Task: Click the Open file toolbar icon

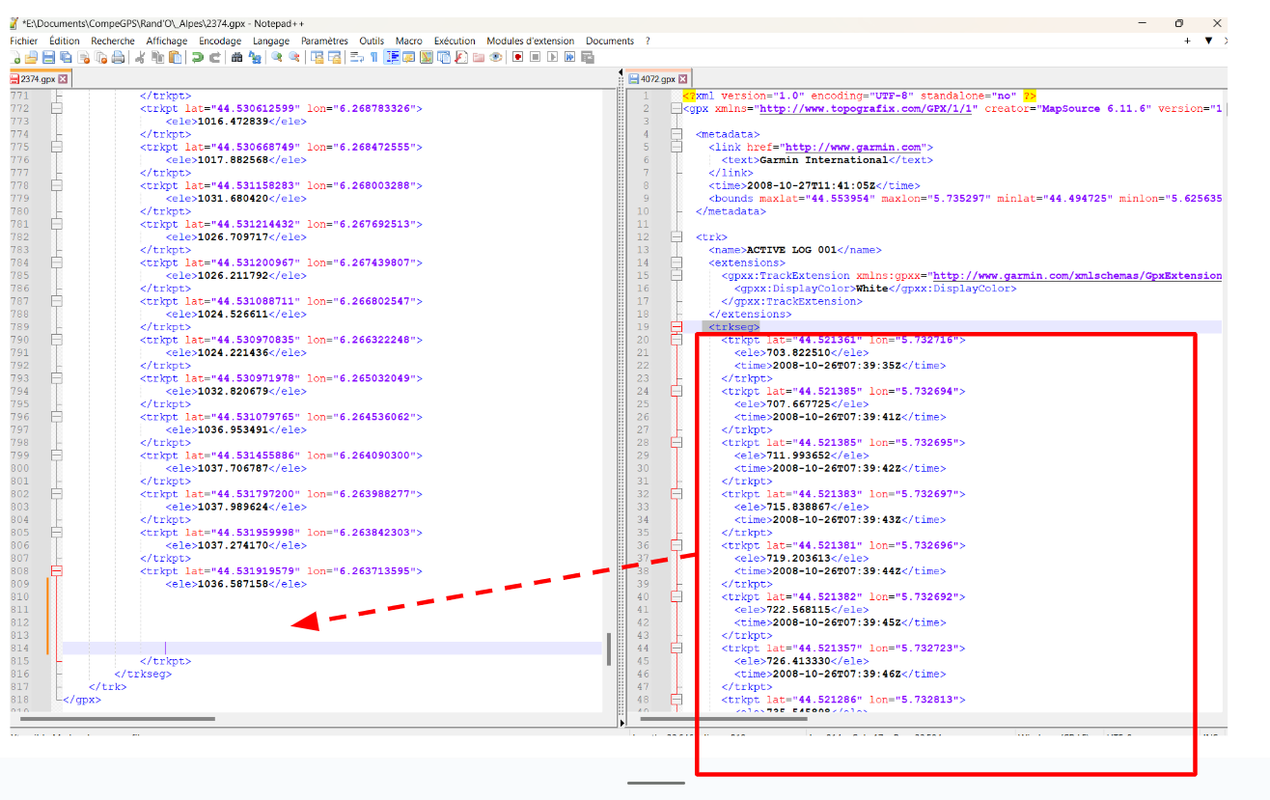Action: coord(31,58)
